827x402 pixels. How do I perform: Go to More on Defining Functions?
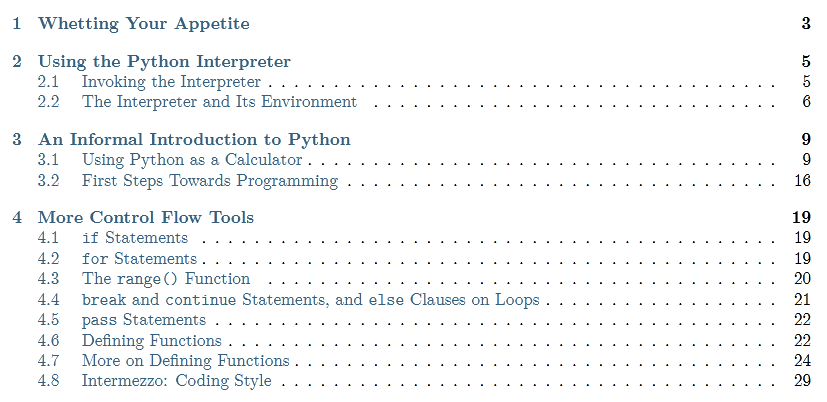185,360
